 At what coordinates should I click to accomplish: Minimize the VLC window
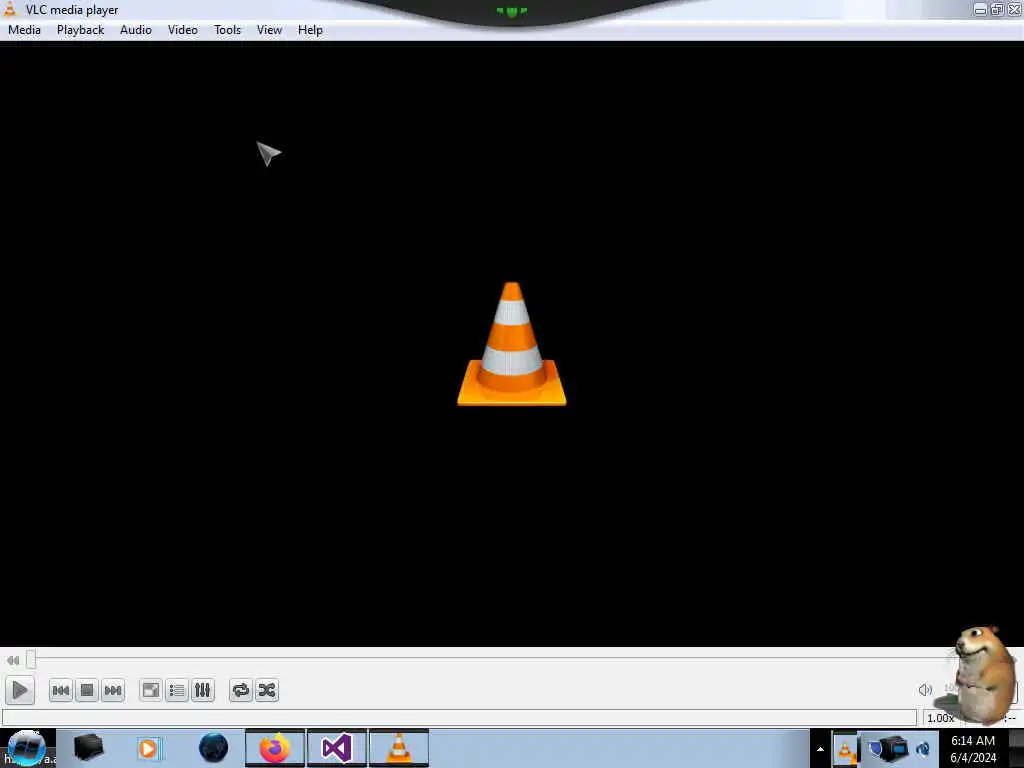tap(980, 9)
